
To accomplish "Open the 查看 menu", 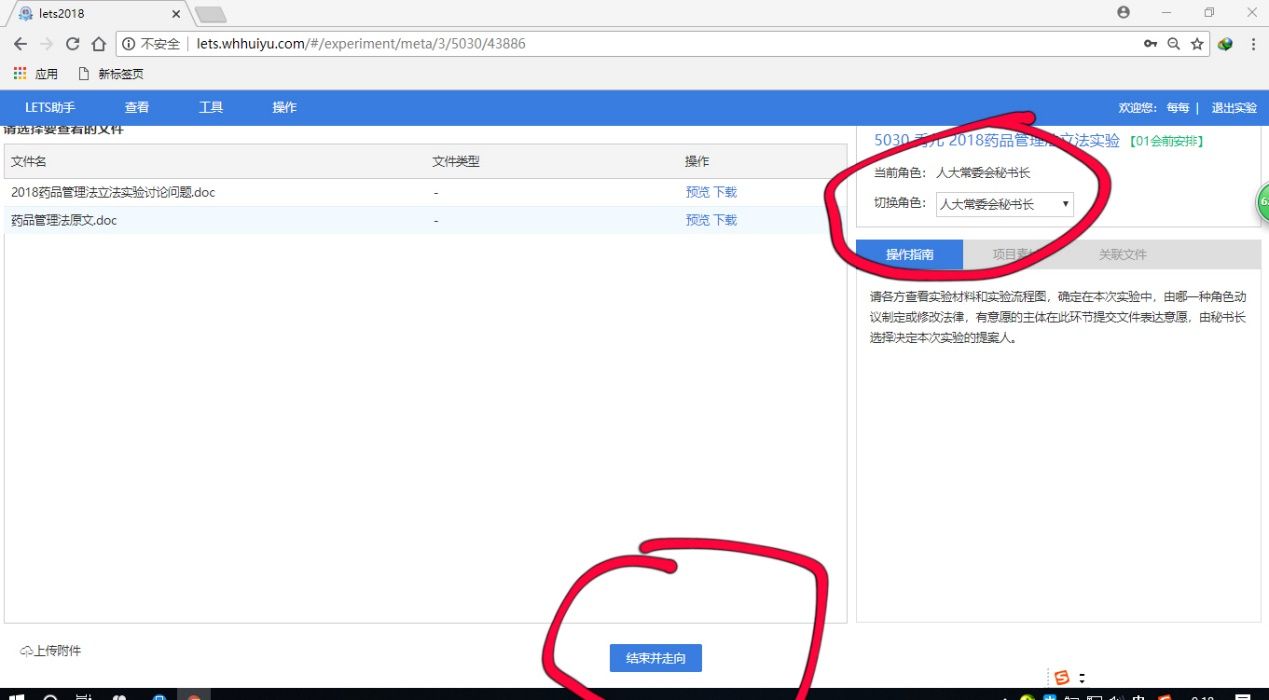I will tap(137, 108).
